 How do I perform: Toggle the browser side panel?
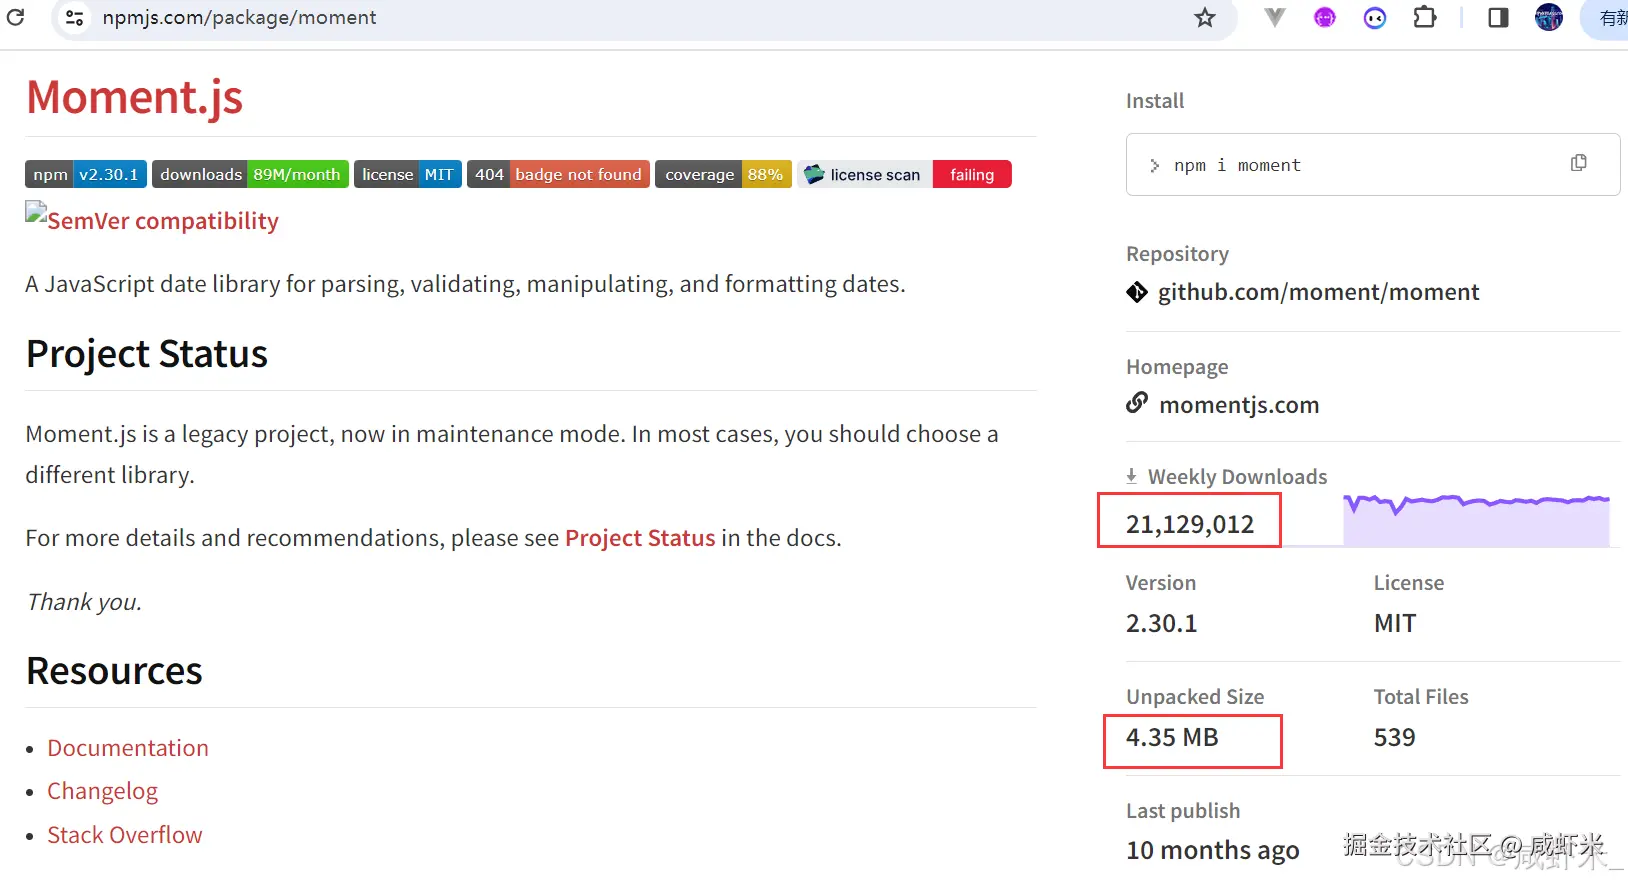pyautogui.click(x=1498, y=18)
